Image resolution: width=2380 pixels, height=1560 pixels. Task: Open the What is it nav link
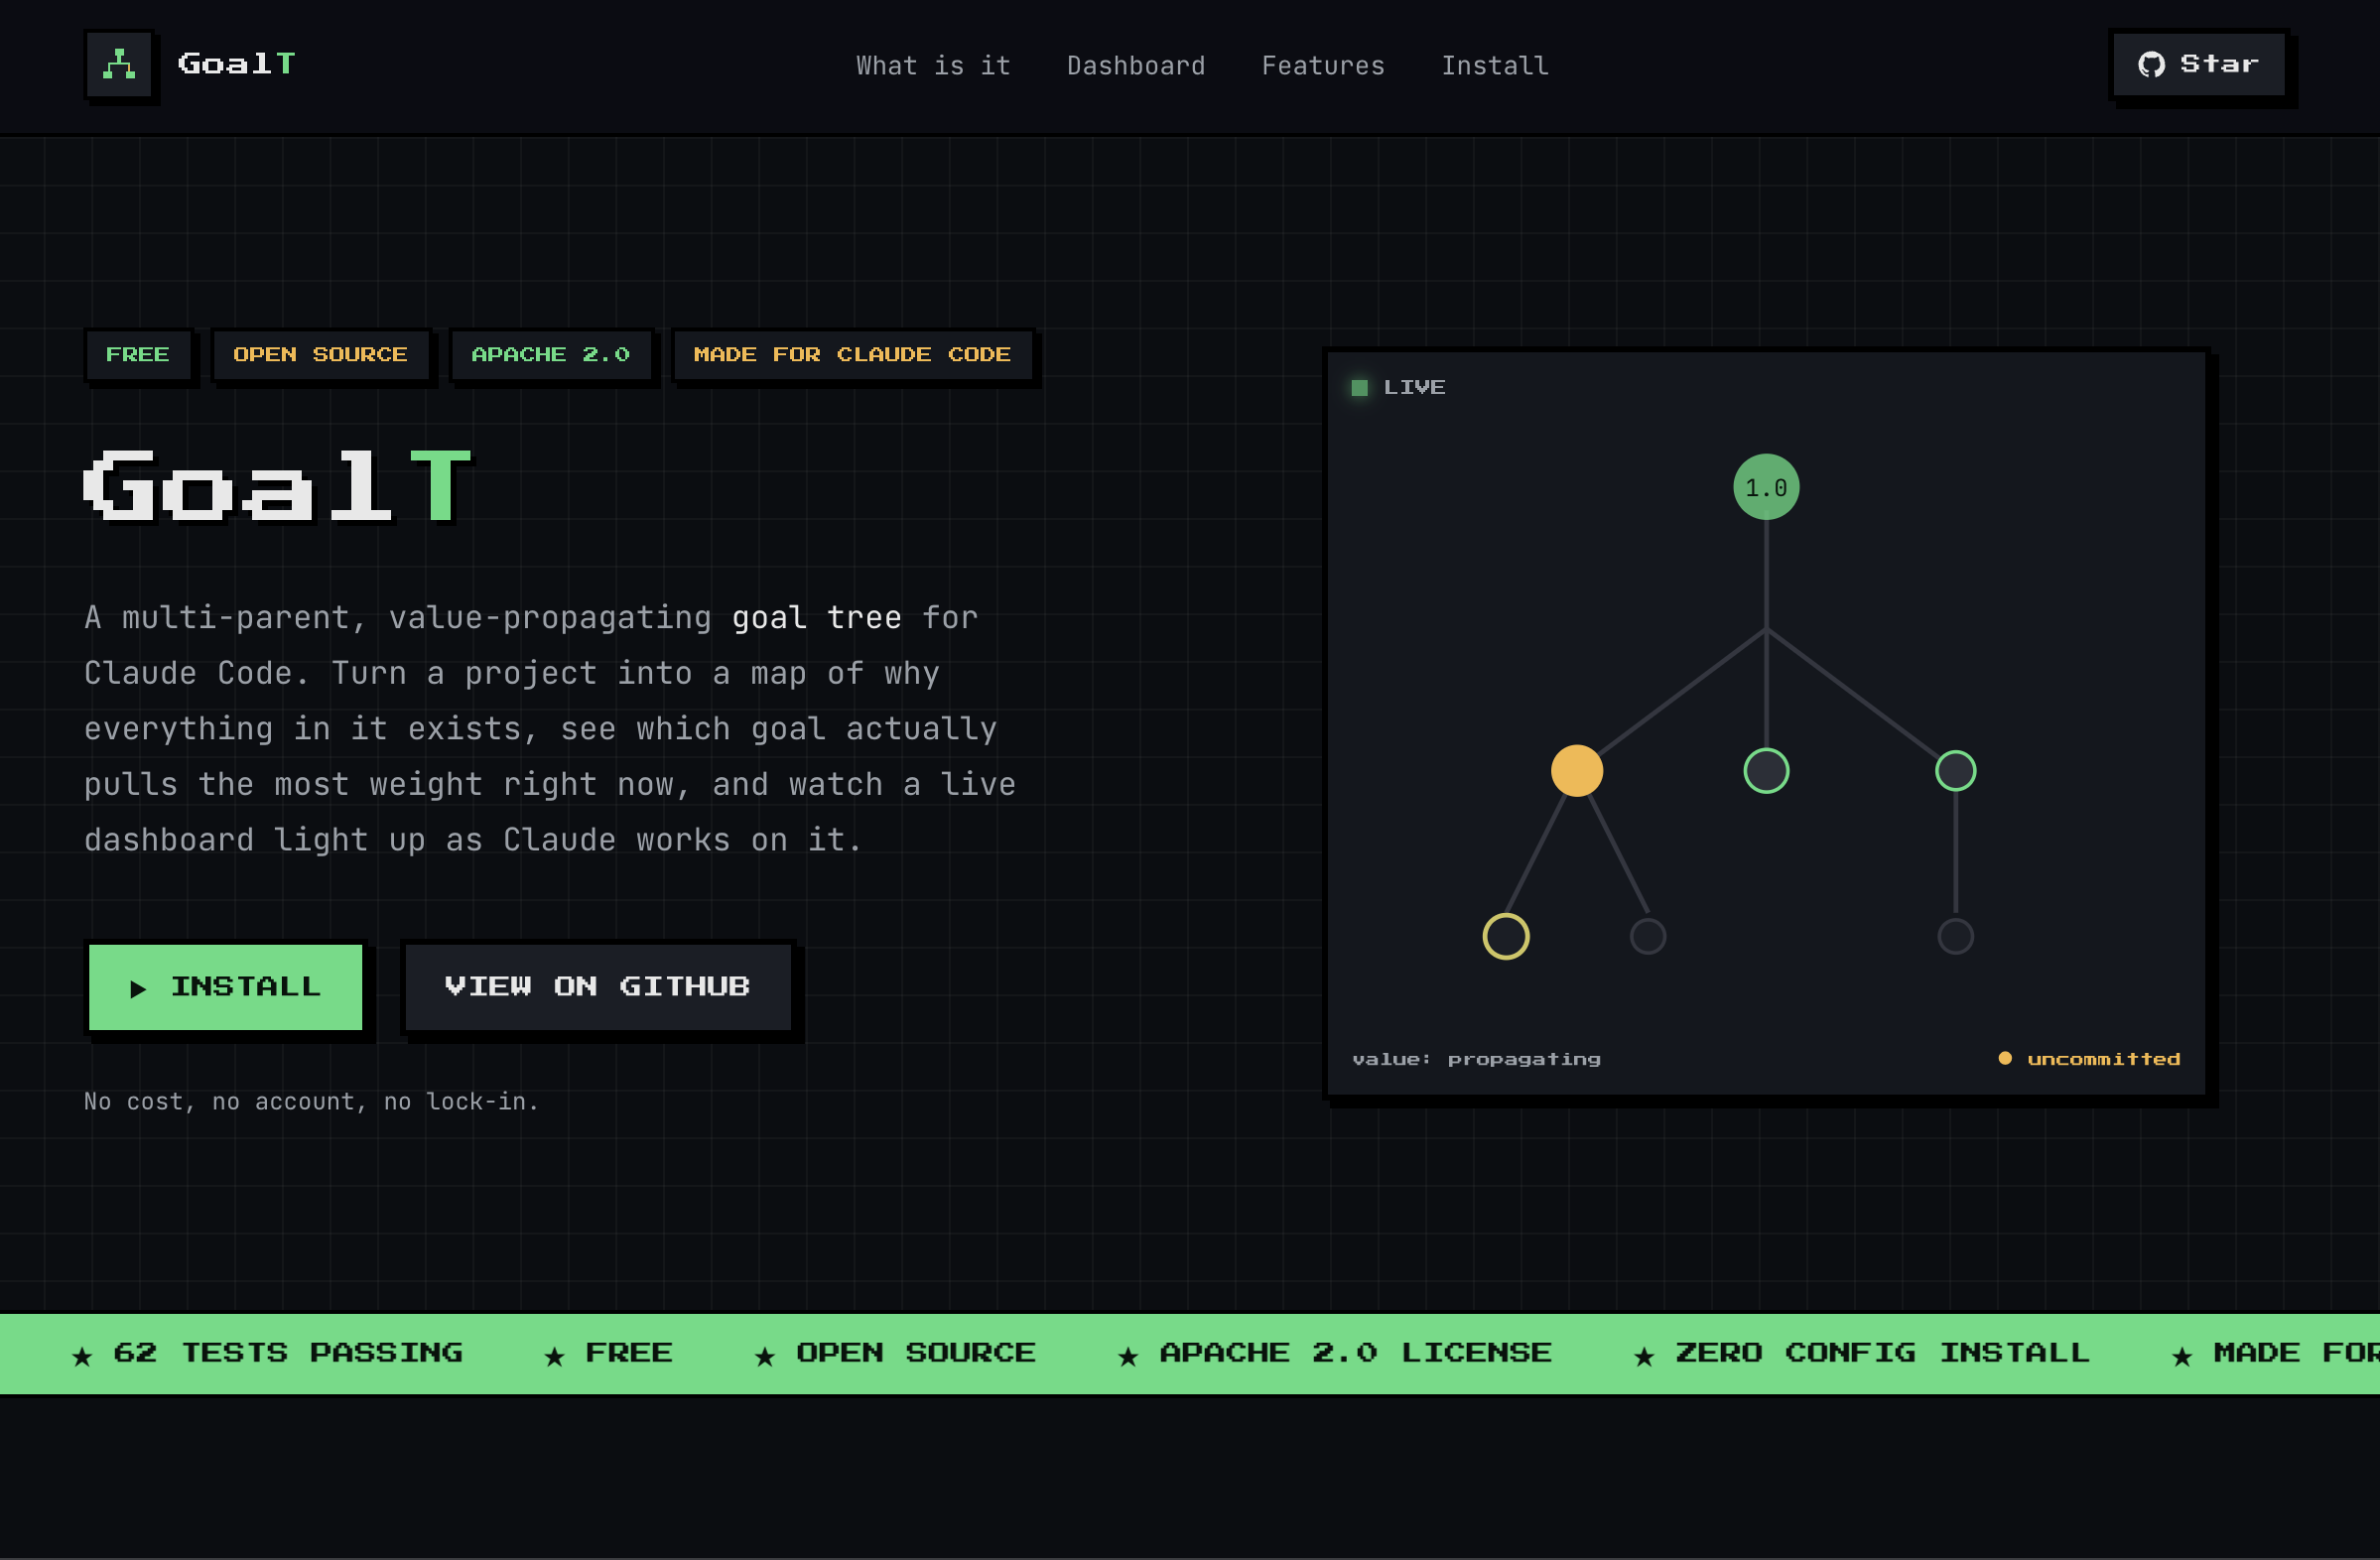[933, 66]
